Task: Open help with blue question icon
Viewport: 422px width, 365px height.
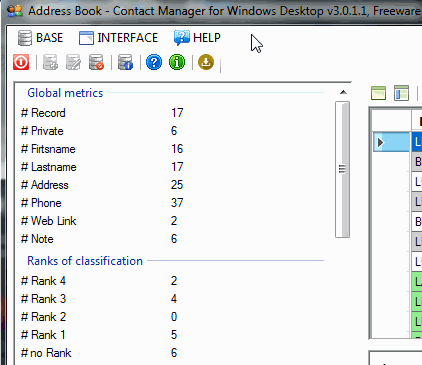Action: pyautogui.click(x=154, y=62)
